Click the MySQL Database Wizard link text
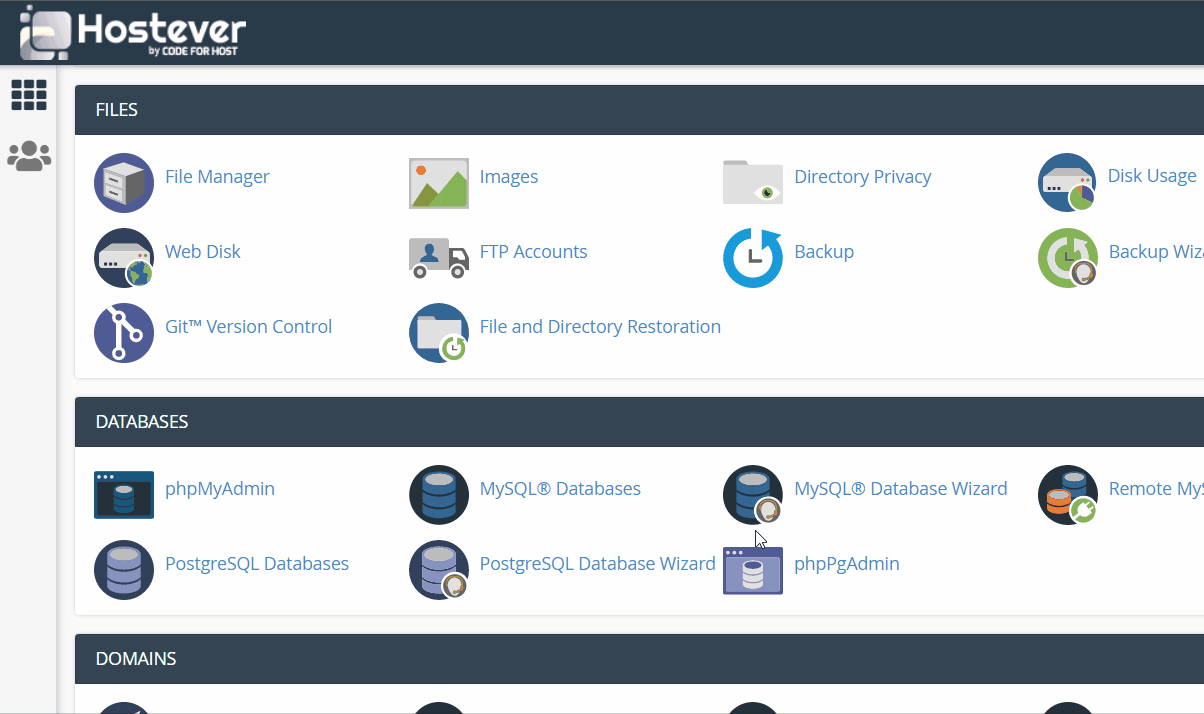This screenshot has width=1204, height=714. click(901, 489)
